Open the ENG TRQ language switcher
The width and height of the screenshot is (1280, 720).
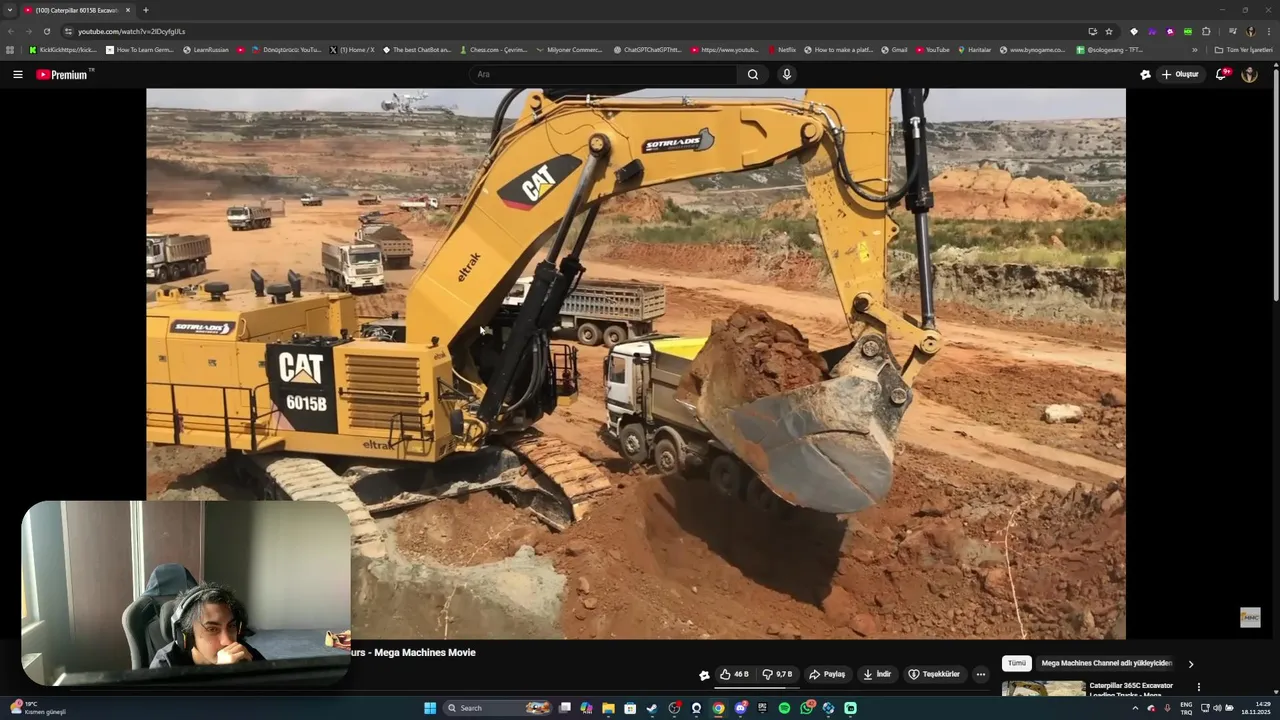tap(1186, 708)
